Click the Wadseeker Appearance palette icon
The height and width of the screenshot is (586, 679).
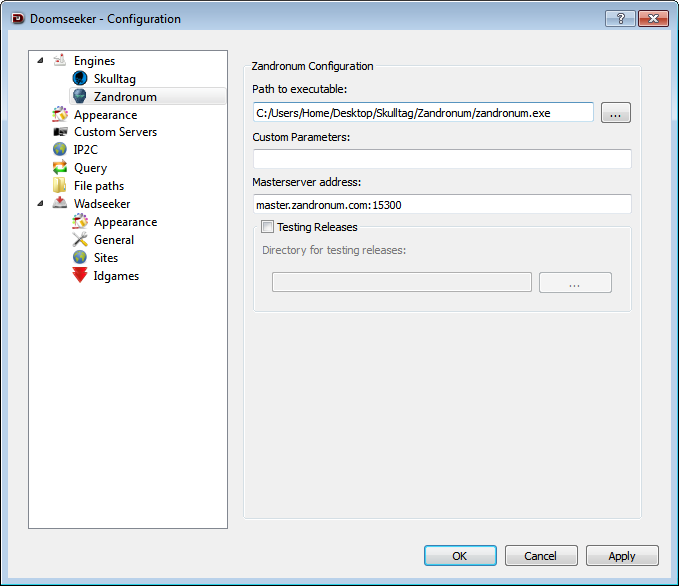[x=80, y=221]
